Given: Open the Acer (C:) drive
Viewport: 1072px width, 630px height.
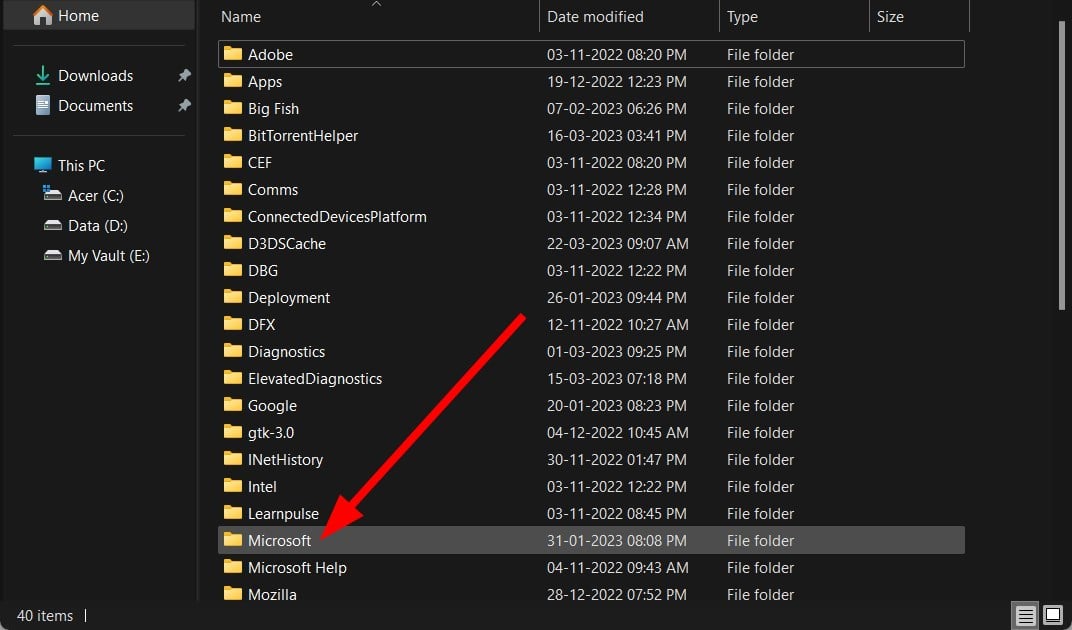Looking at the screenshot, I should pyautogui.click(x=96, y=196).
